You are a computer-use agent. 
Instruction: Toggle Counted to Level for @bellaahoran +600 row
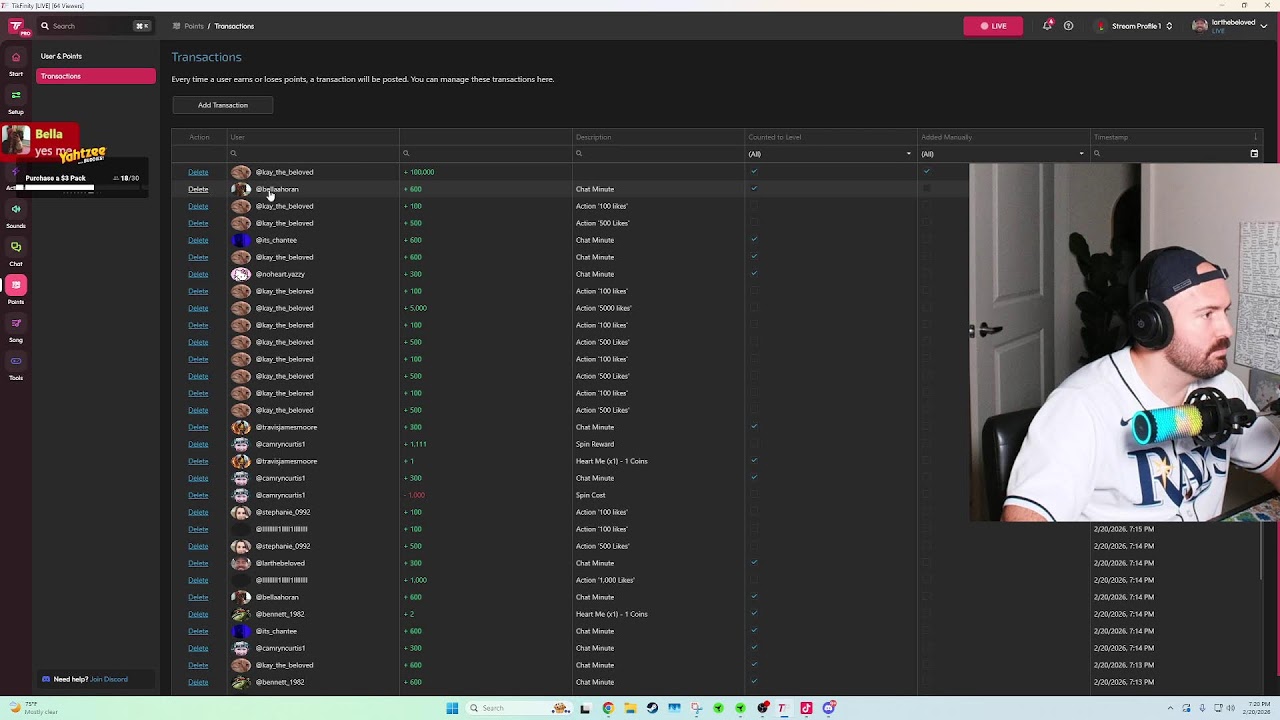tap(754, 189)
